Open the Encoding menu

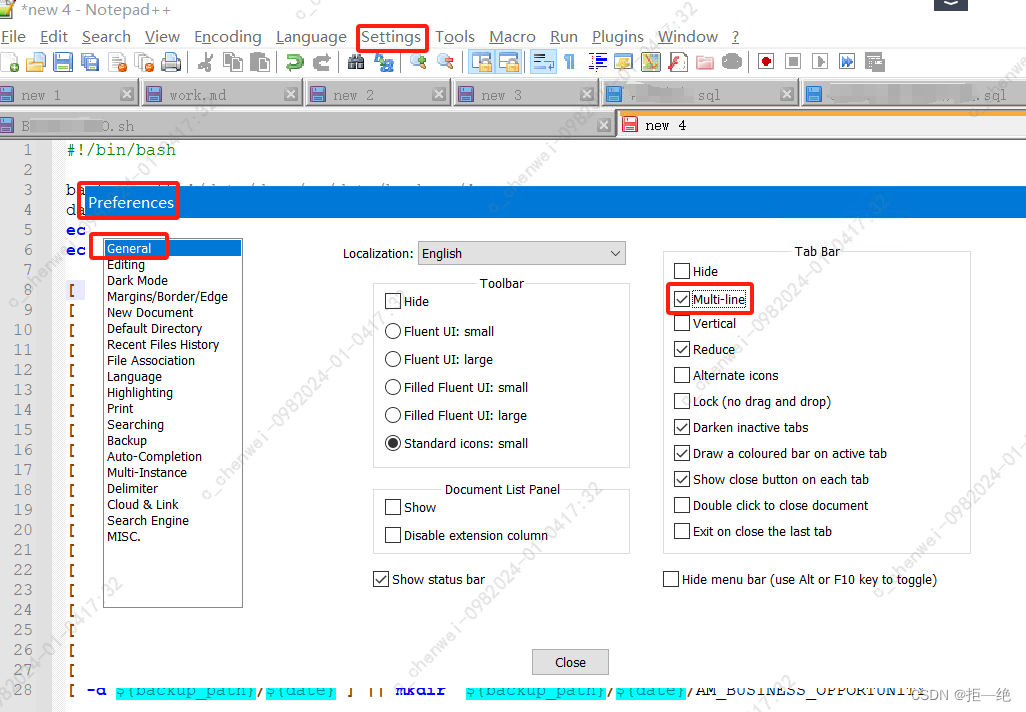pos(228,37)
